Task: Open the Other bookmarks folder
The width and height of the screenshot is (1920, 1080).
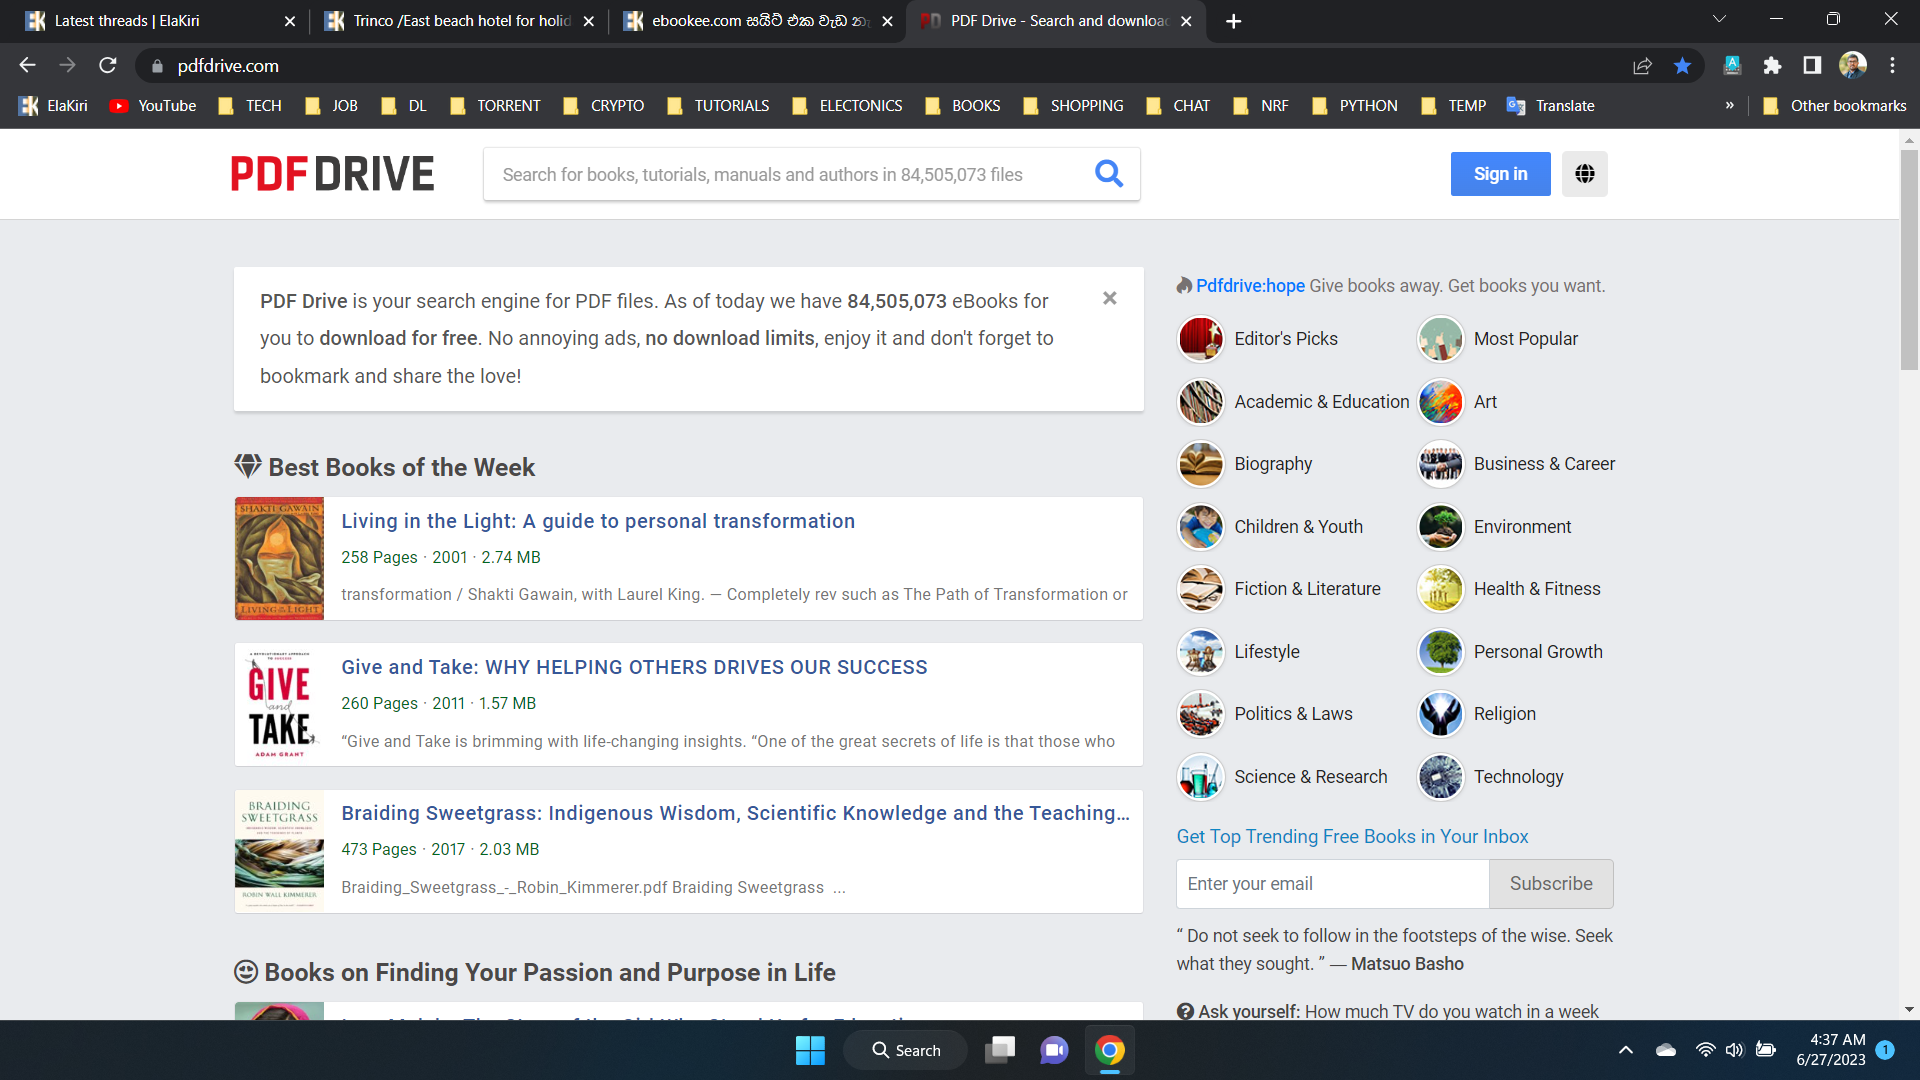Action: 1835,106
